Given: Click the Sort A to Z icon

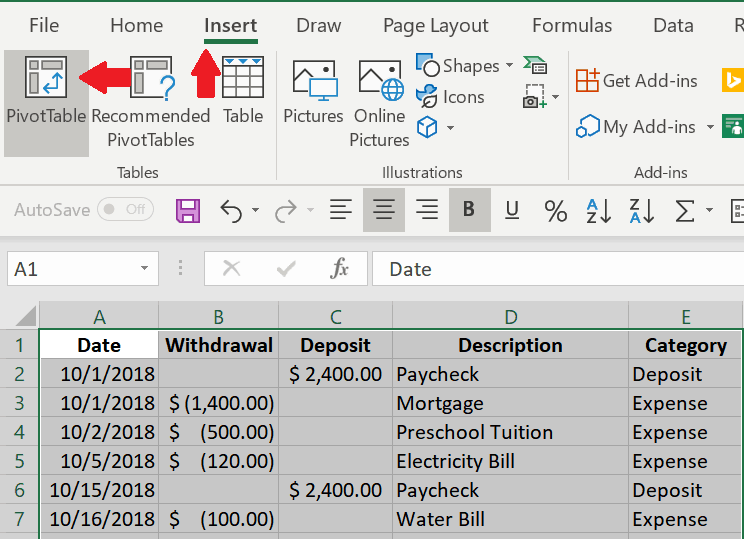Looking at the screenshot, I should tap(599, 210).
